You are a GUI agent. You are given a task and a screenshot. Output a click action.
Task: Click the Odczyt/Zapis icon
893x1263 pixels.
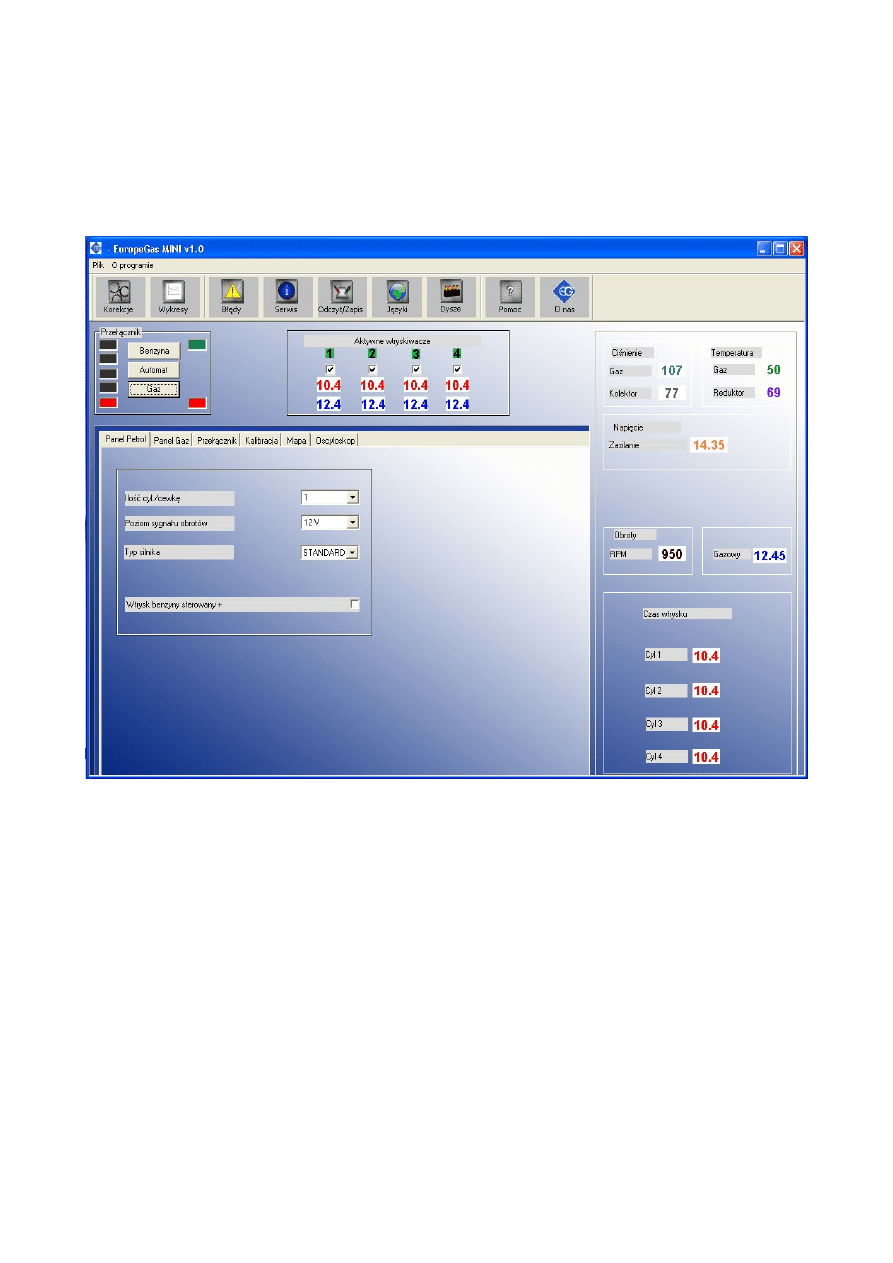tap(342, 296)
